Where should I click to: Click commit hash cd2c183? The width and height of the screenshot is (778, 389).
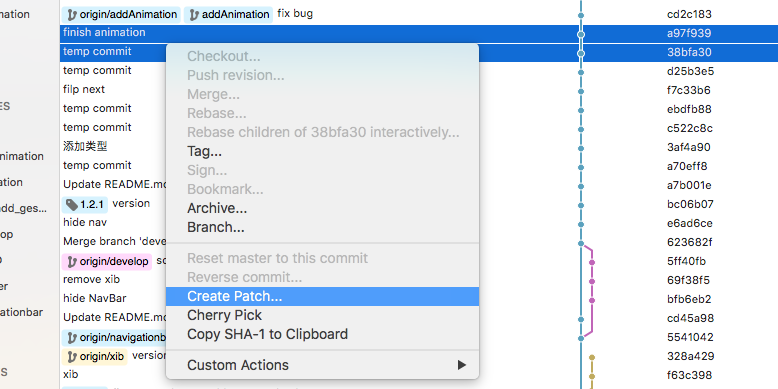point(689,14)
